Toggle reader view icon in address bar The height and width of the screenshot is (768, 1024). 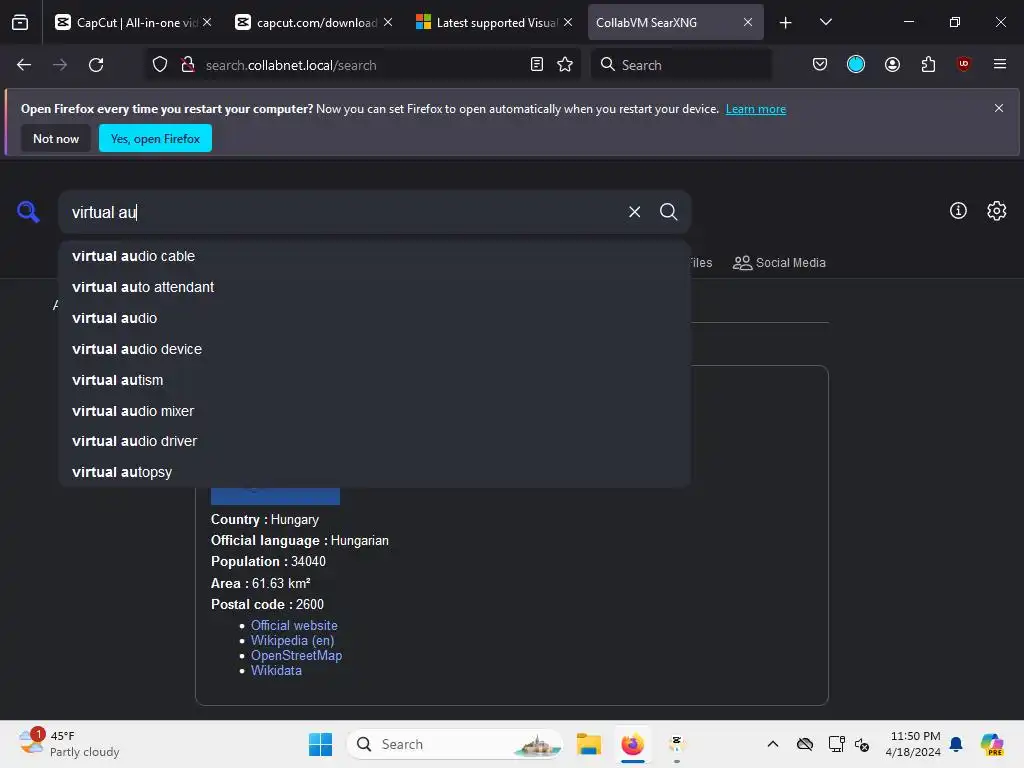click(536, 65)
